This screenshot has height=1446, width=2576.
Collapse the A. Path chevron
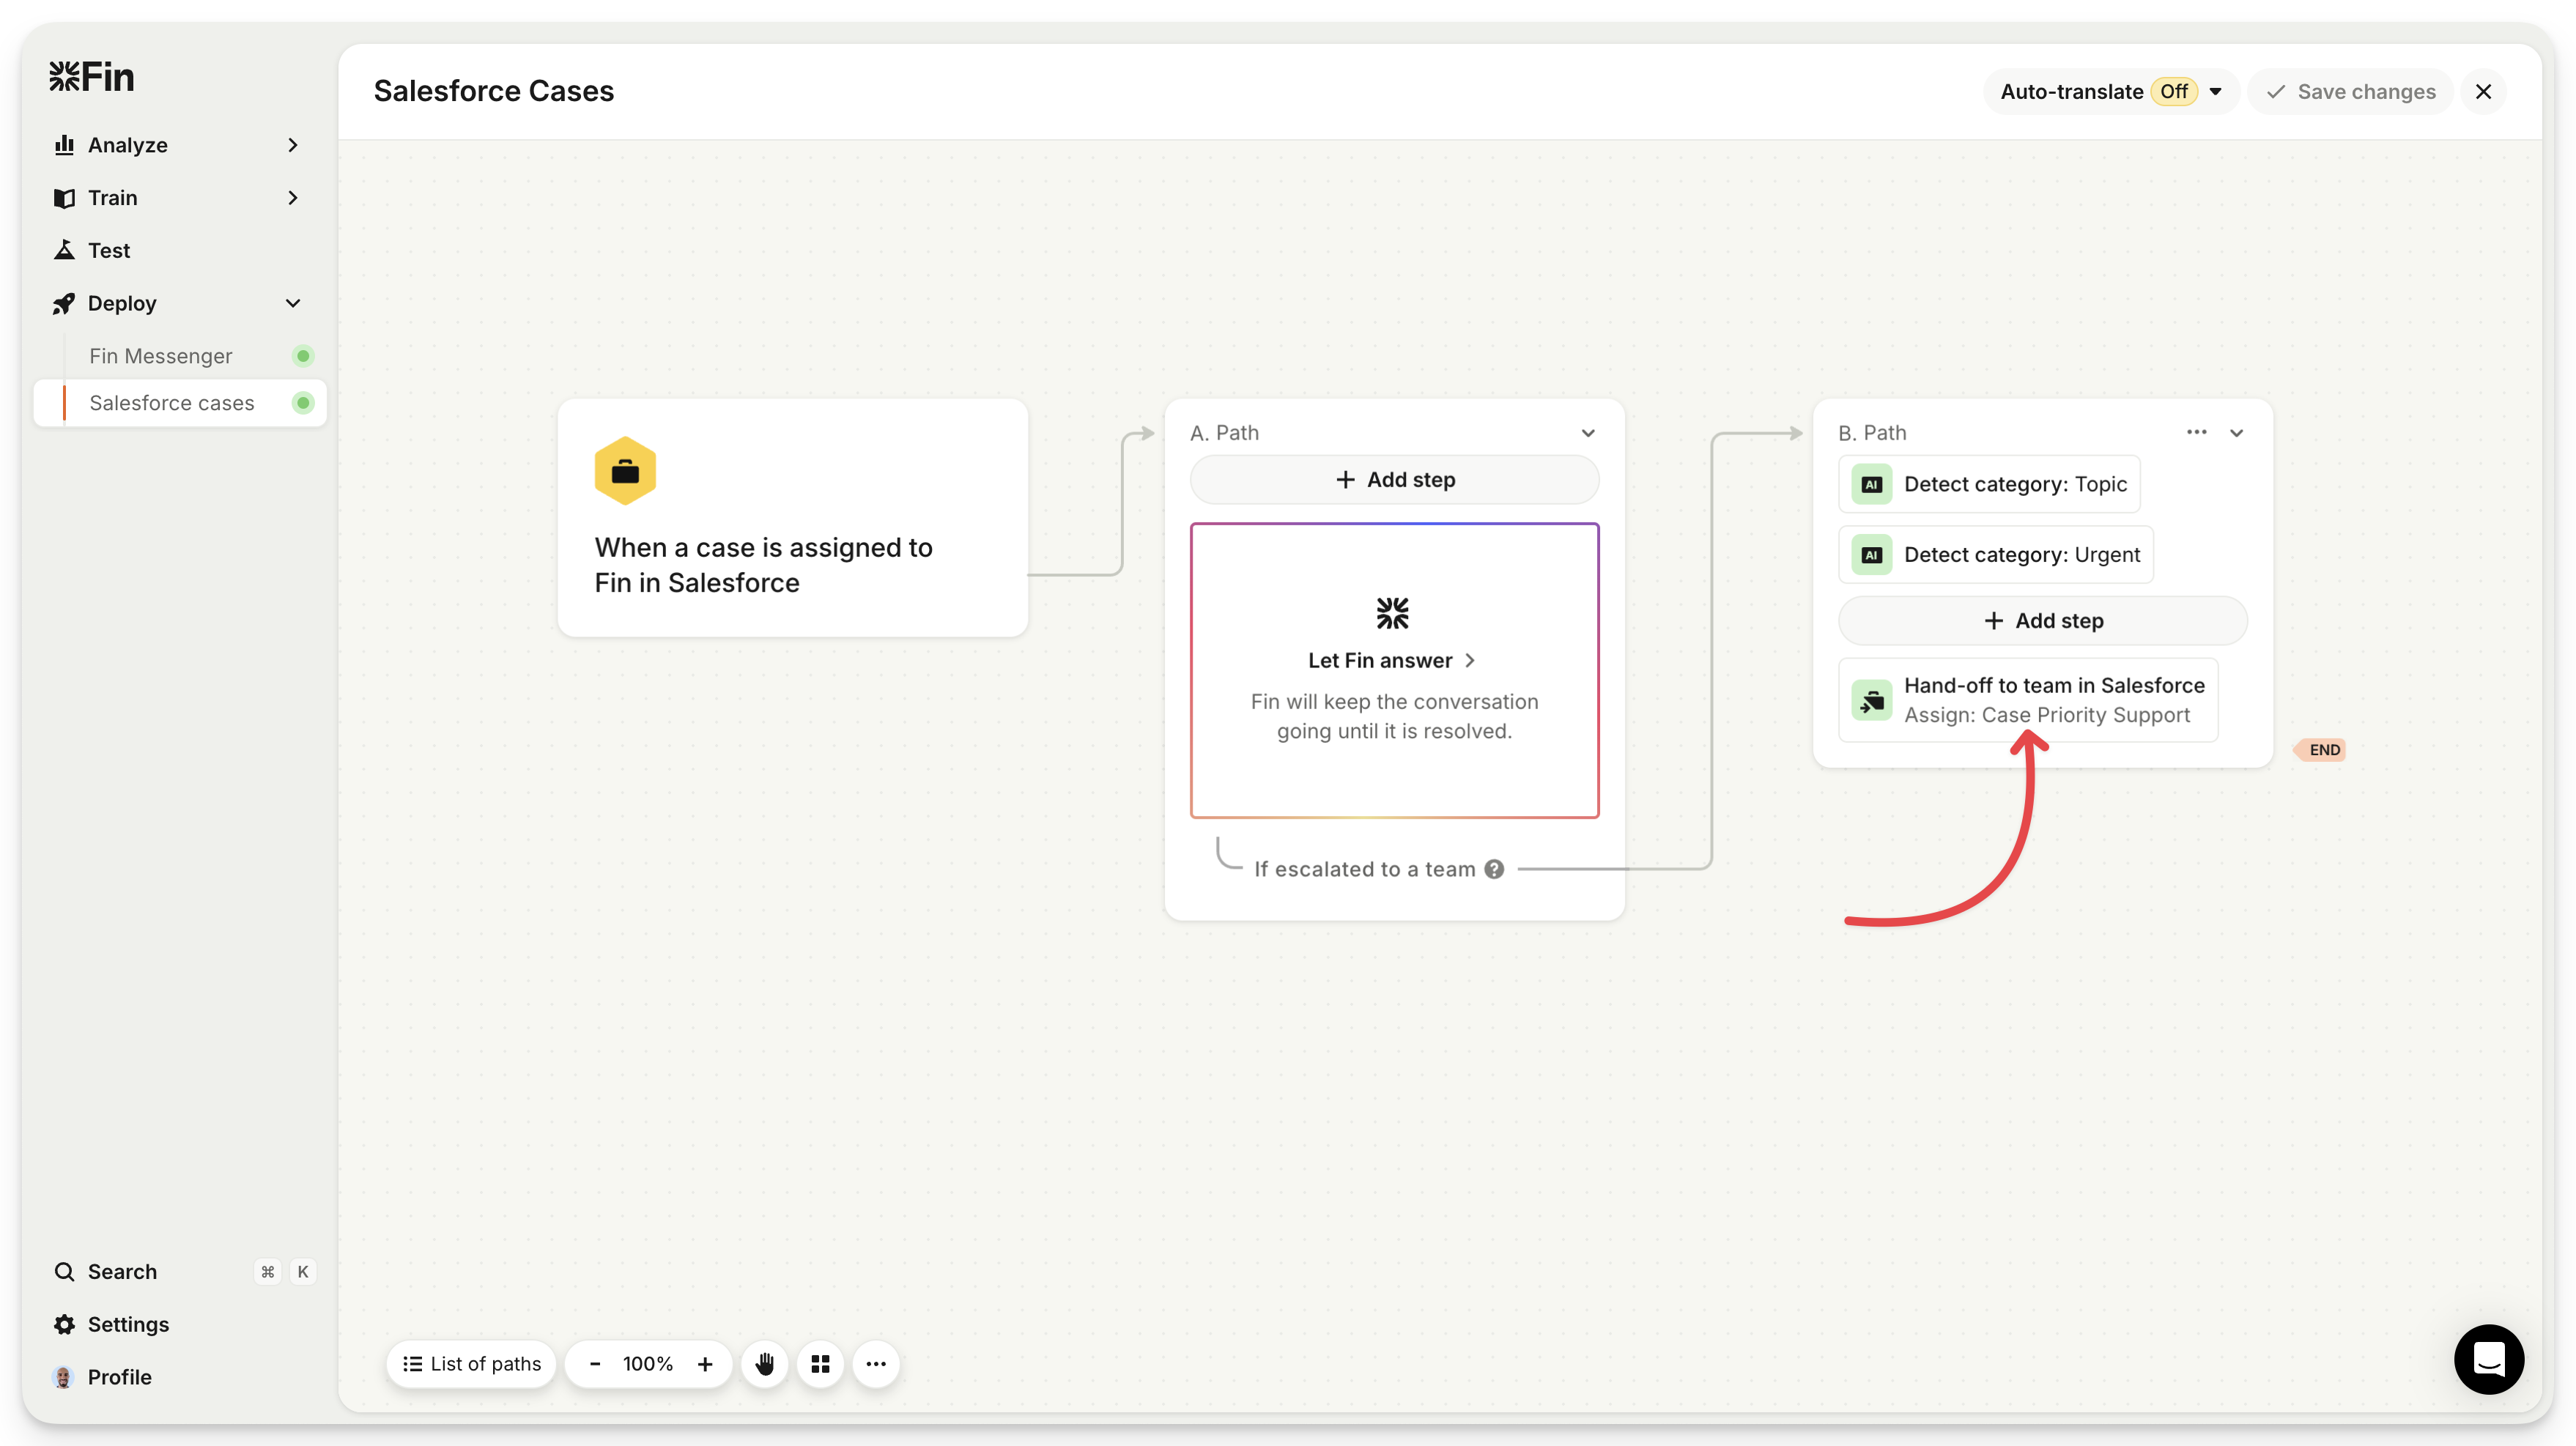[x=1588, y=433]
